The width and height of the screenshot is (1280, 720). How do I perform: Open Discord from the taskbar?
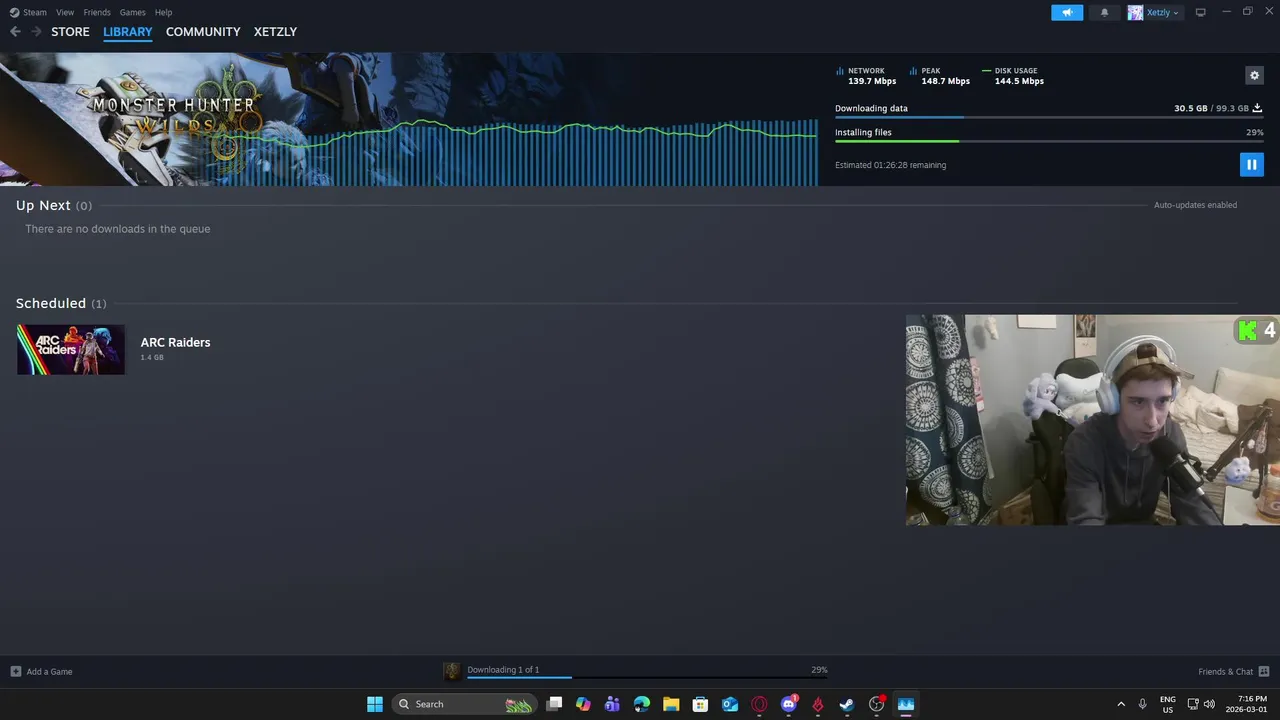789,704
